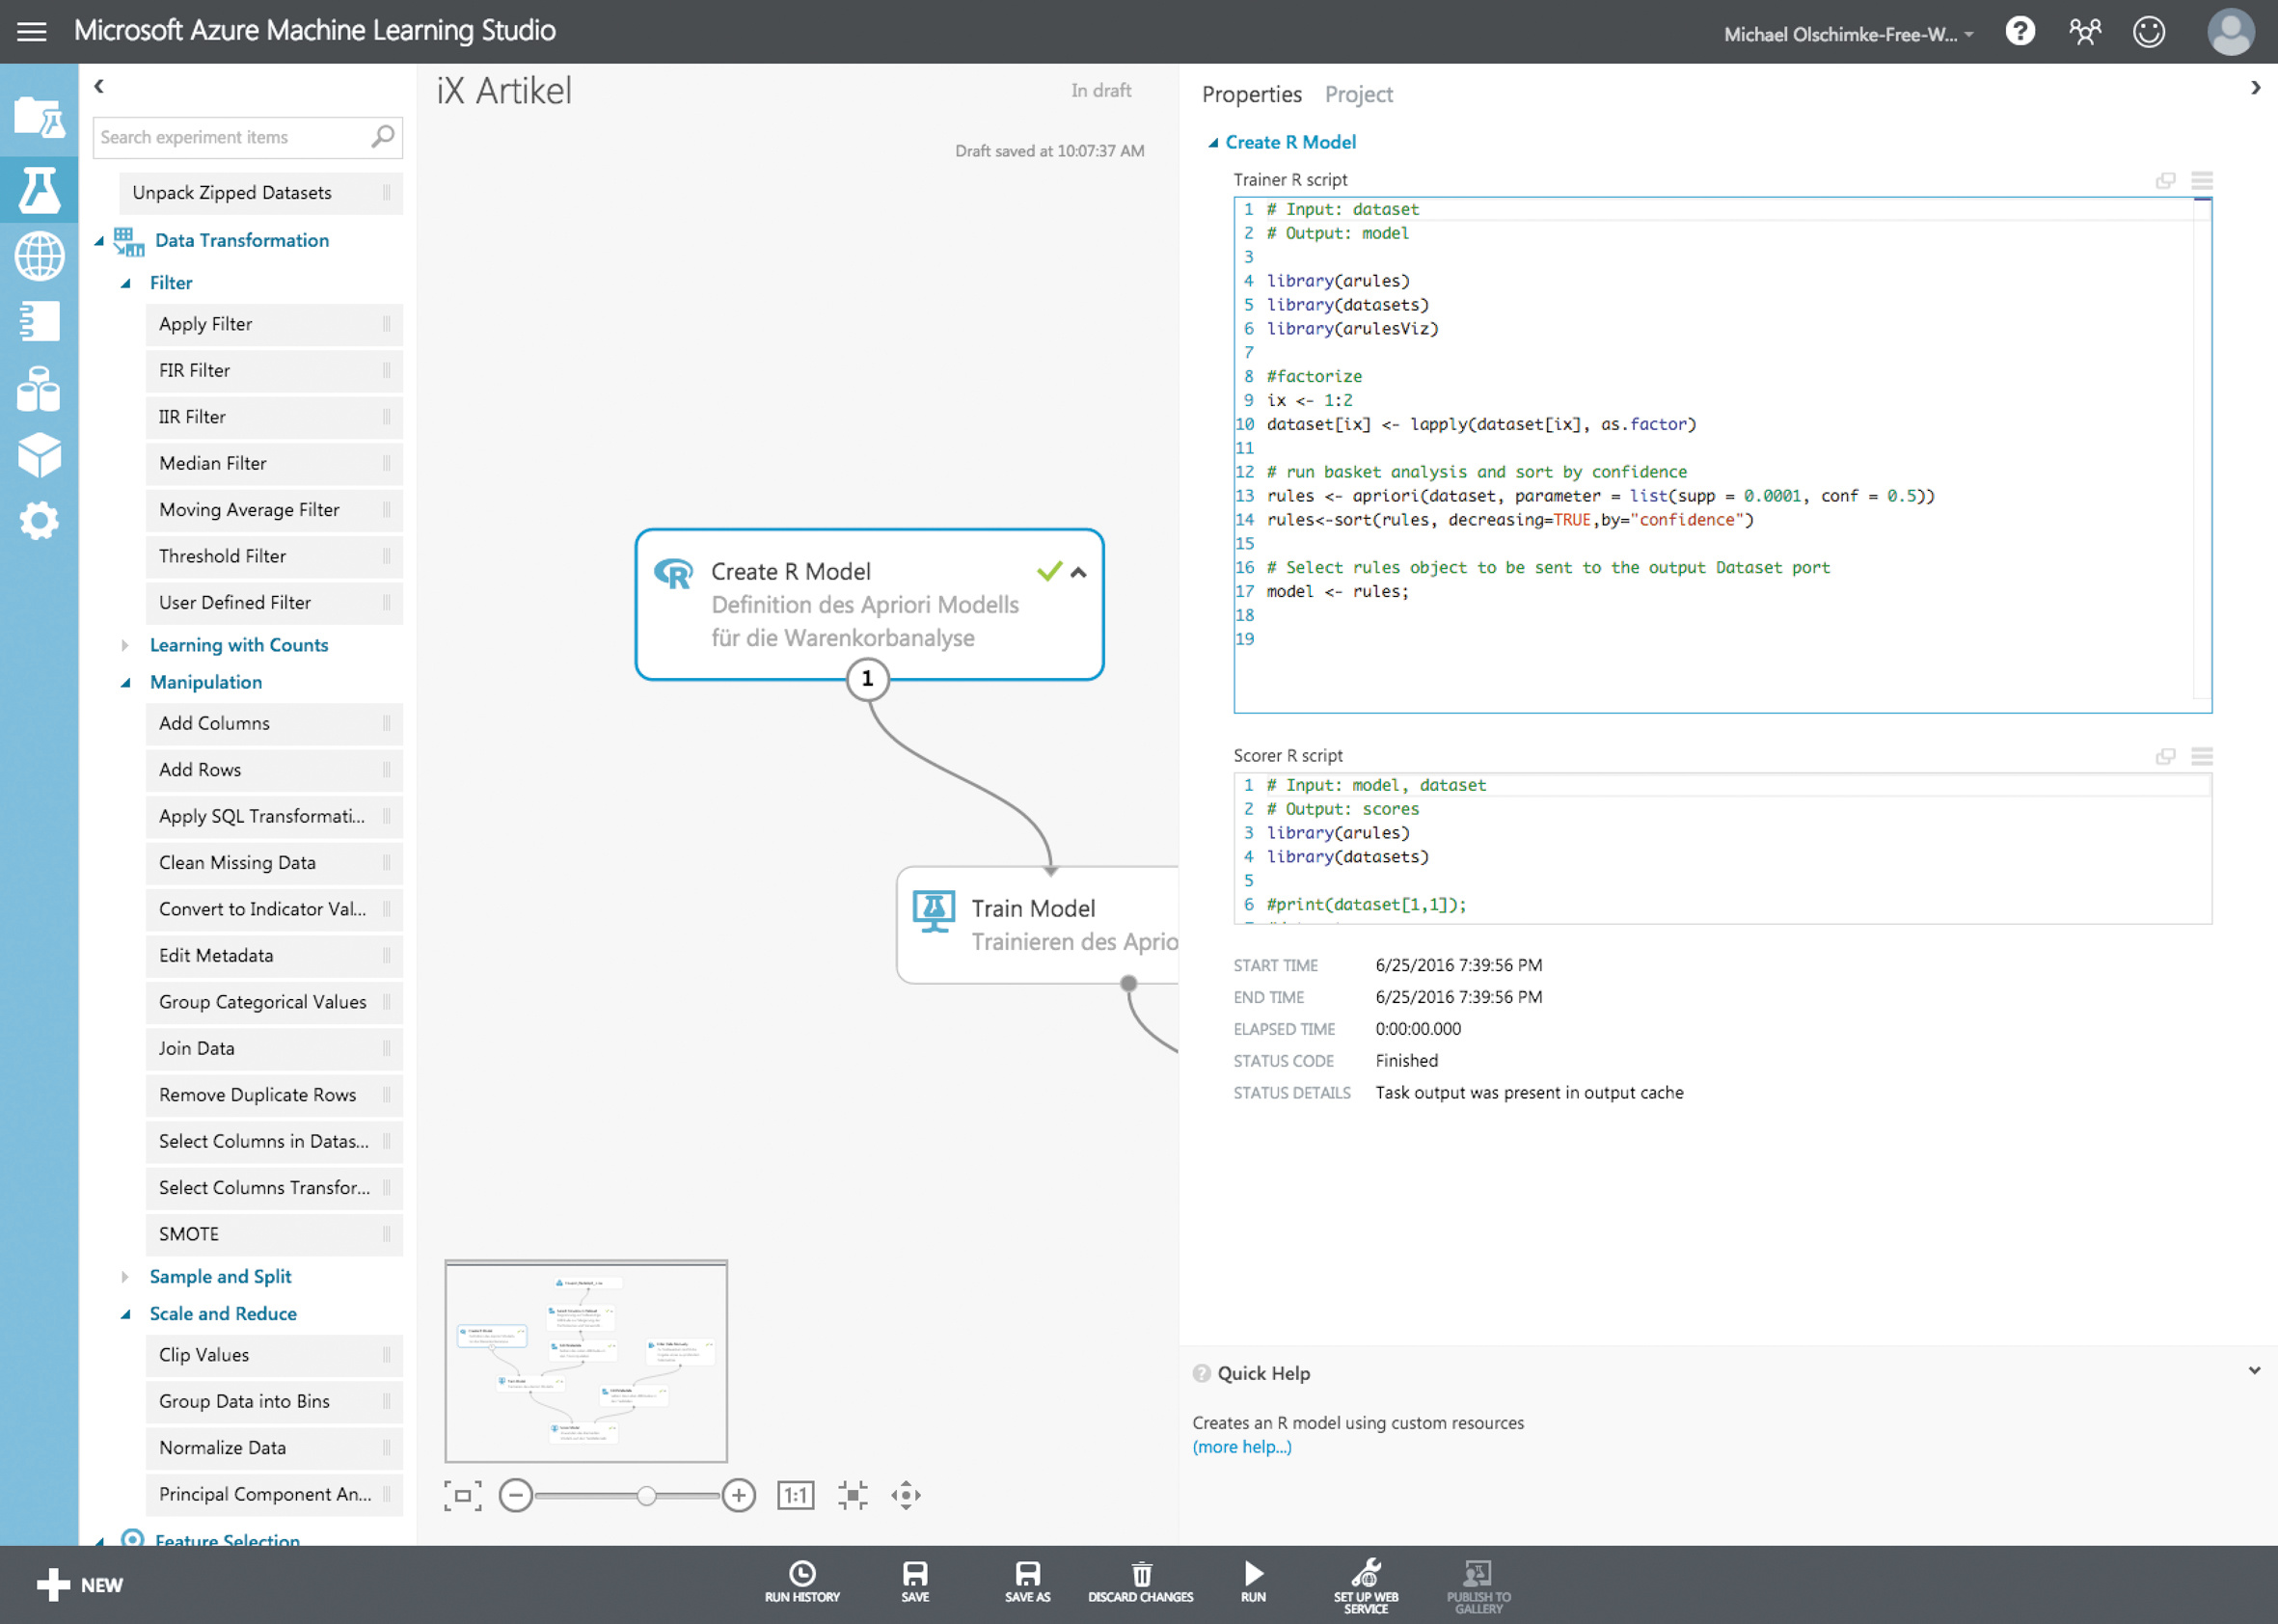Switch to the Project tab
This screenshot has width=2278, height=1624.
coord(1358,94)
